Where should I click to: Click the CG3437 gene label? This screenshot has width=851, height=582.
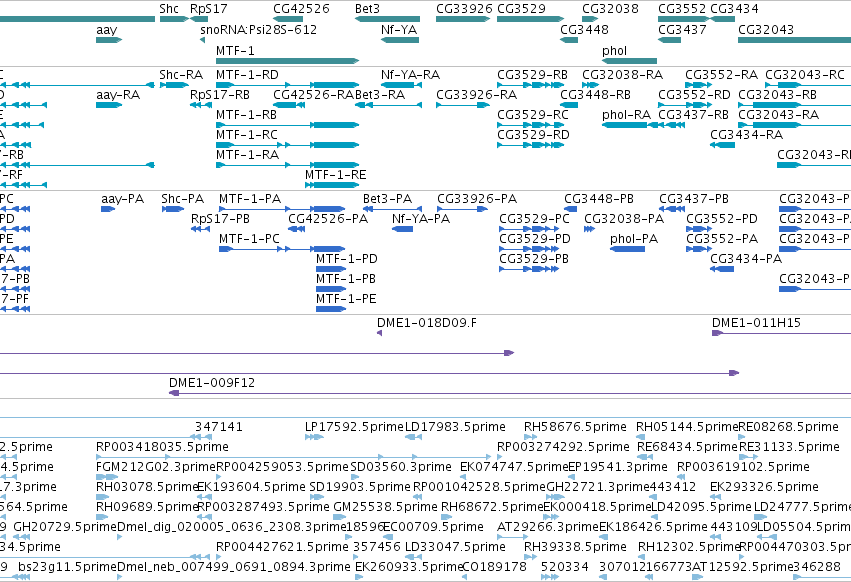682,29
